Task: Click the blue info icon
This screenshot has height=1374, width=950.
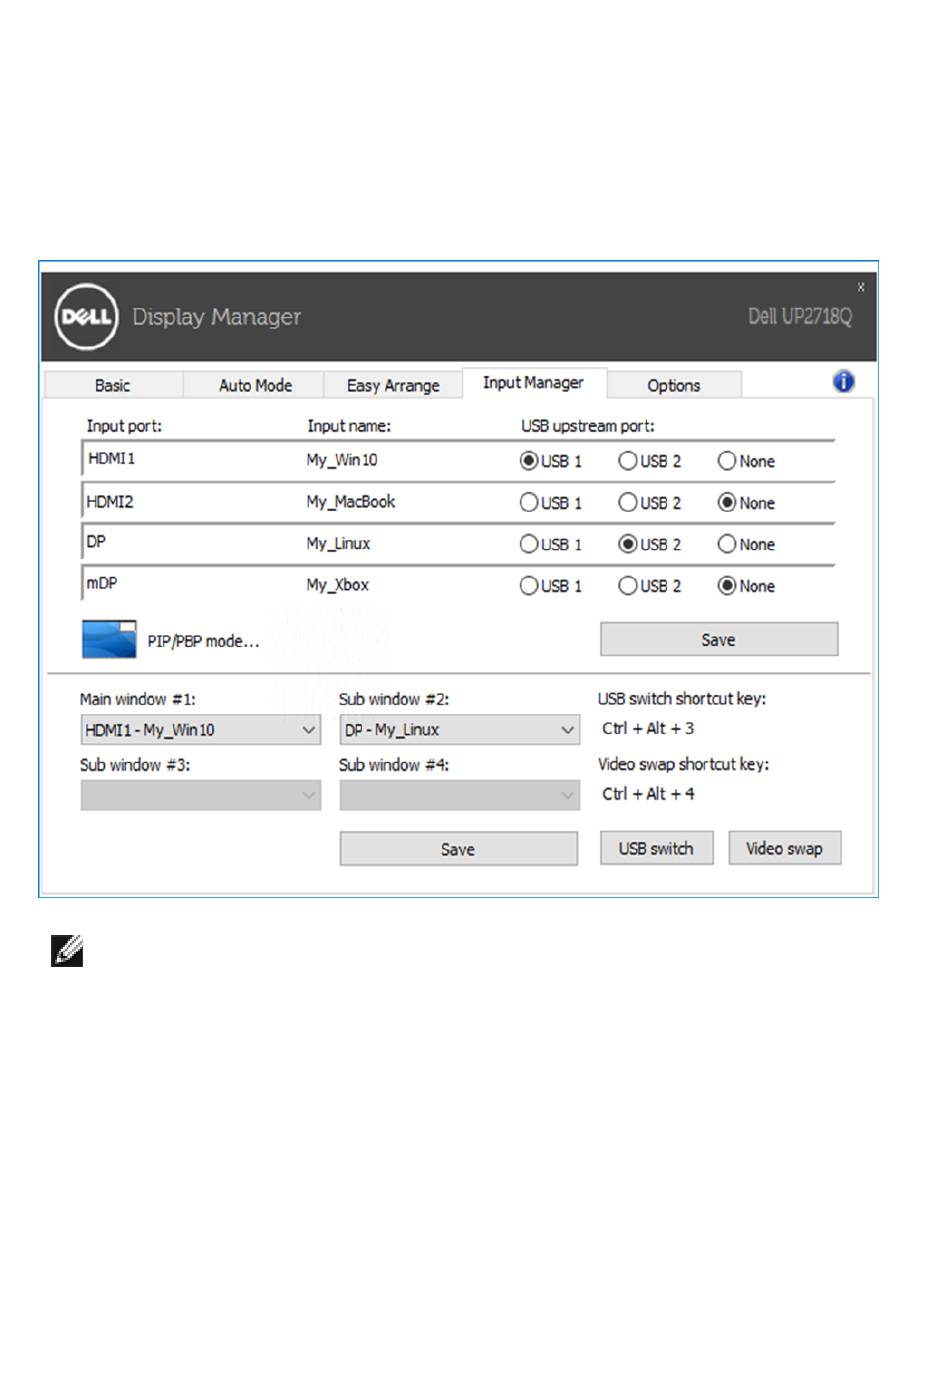Action: (844, 381)
